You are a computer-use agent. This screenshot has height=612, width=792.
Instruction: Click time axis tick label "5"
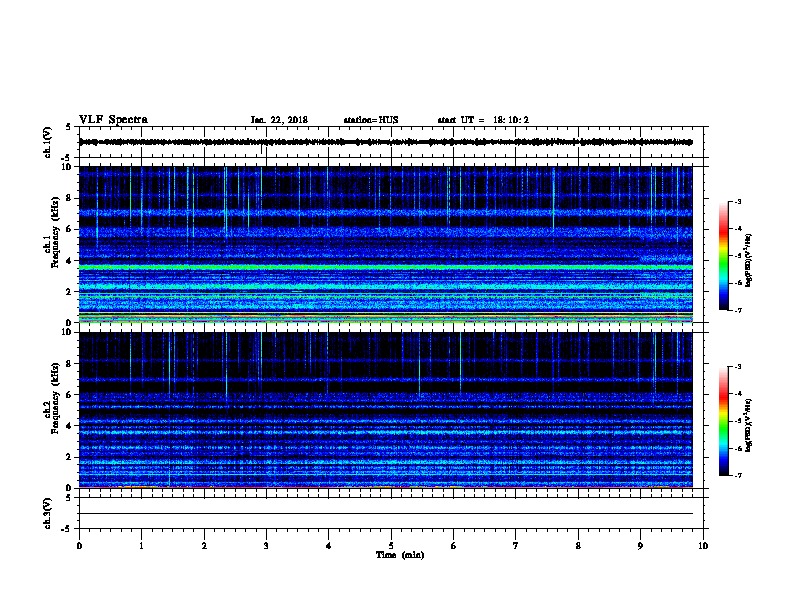pyautogui.click(x=391, y=546)
